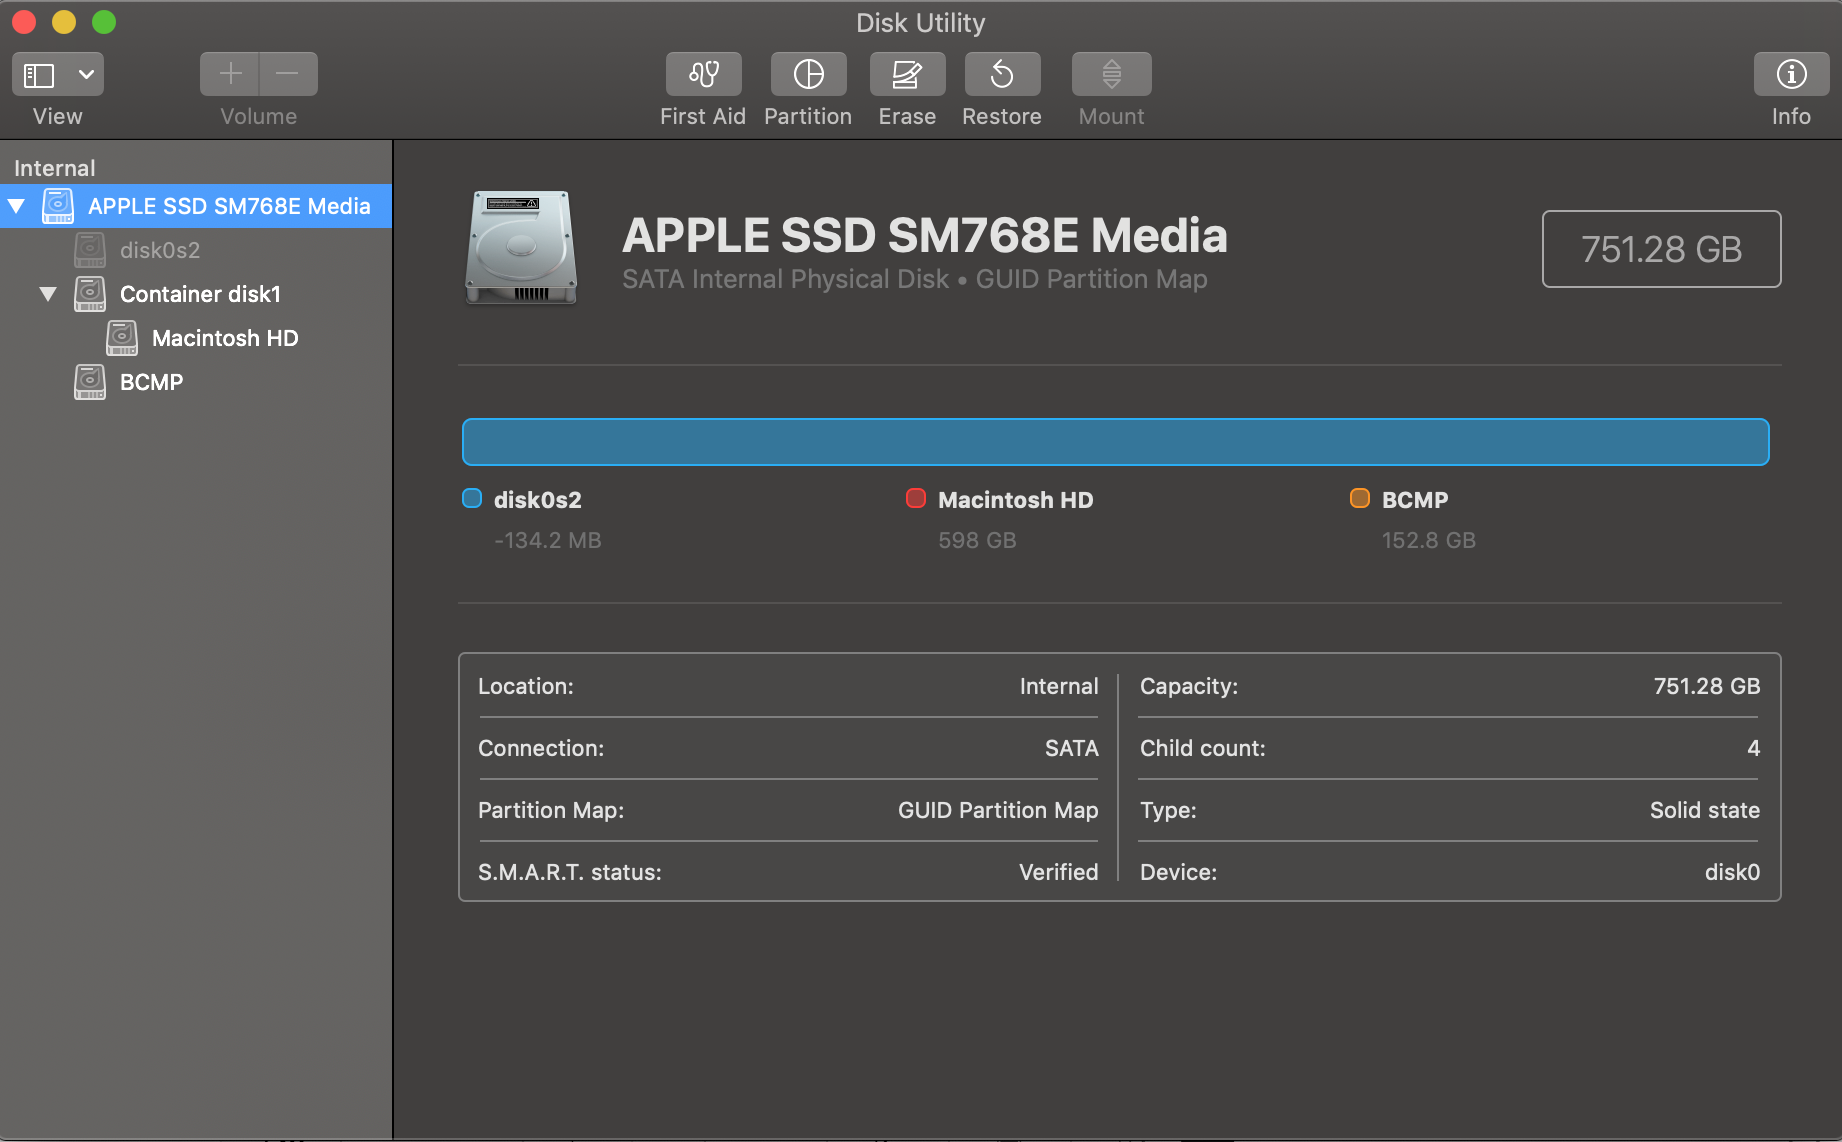Select disk0s2 in the sidebar
1842x1142 pixels.
tap(159, 251)
